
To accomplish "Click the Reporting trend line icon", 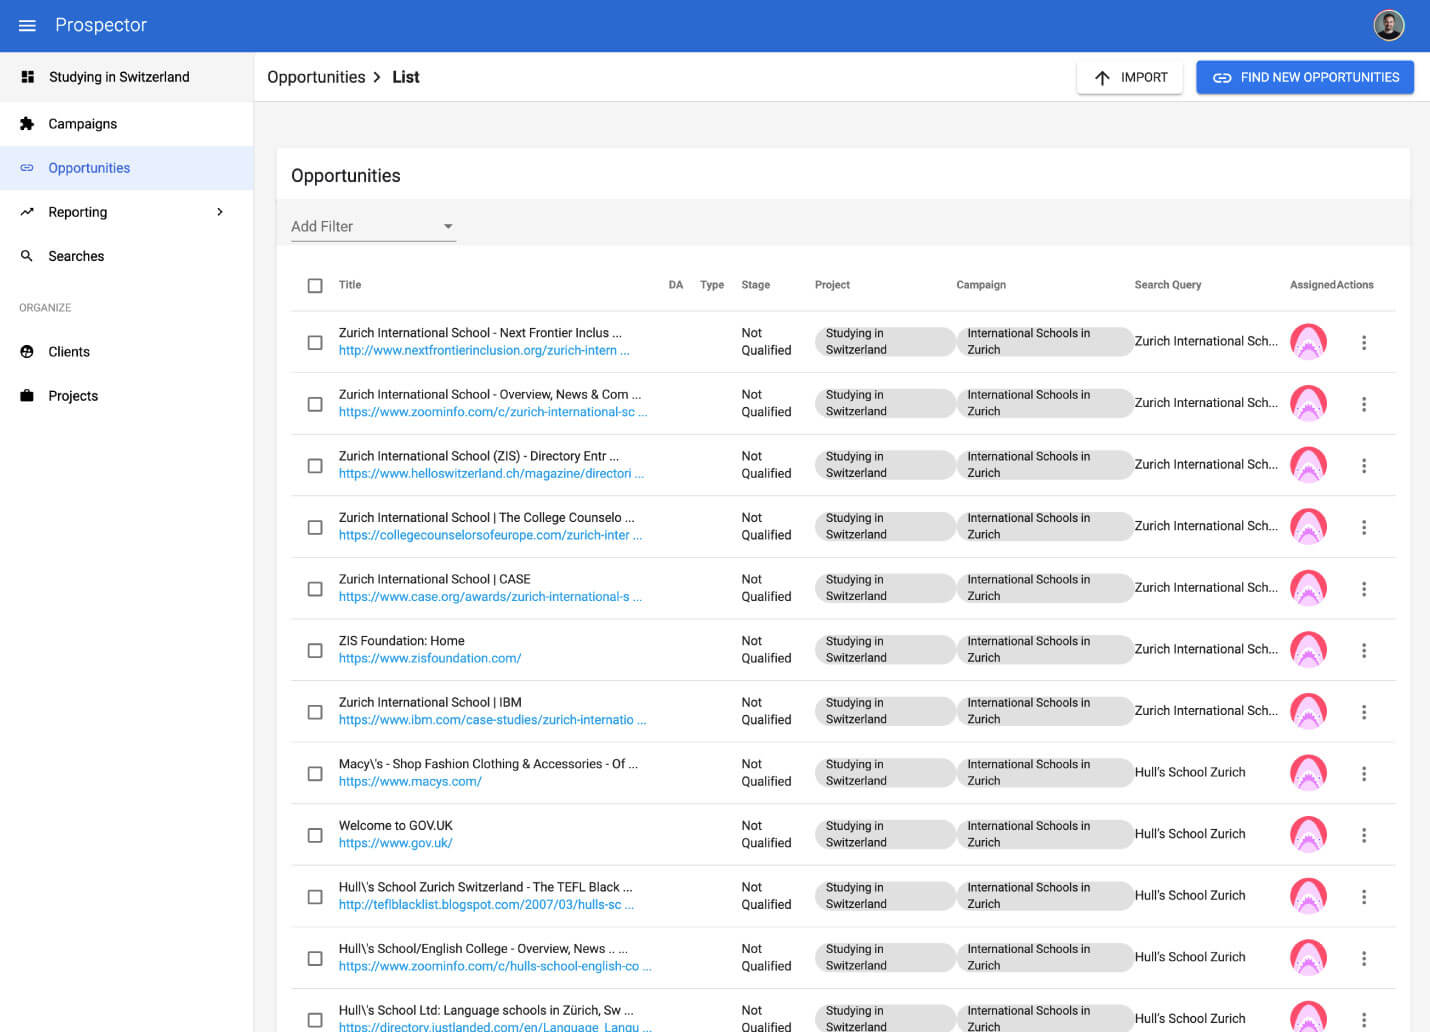I will pos(27,212).
